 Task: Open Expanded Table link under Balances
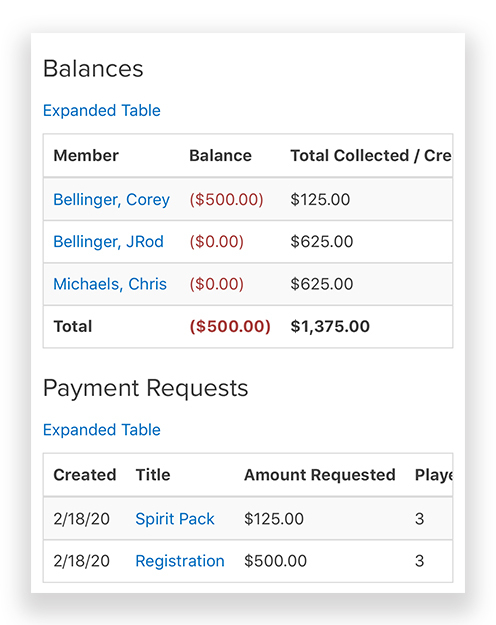[102, 110]
